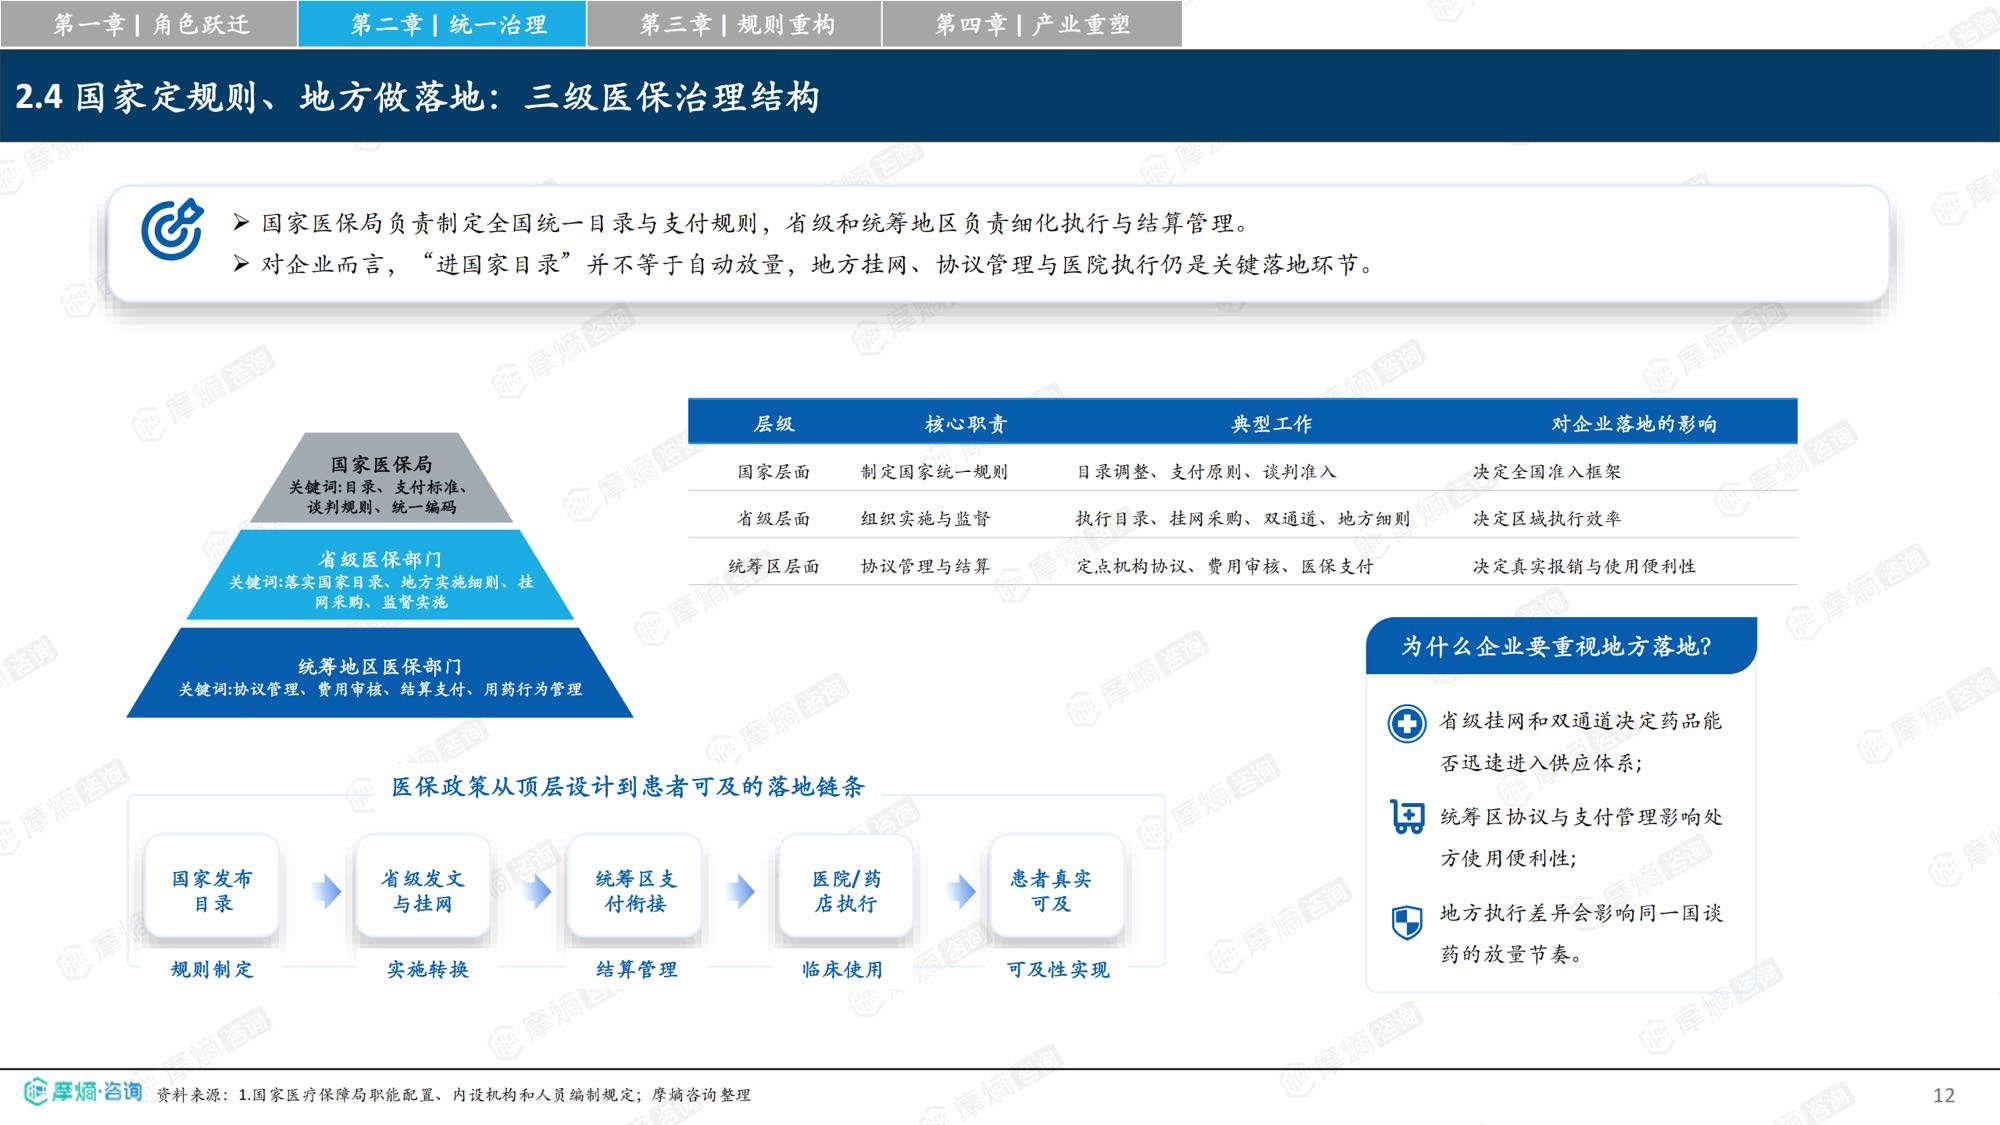Click the 统筹区层面 table row label
This screenshot has width=2000, height=1125.
[774, 566]
